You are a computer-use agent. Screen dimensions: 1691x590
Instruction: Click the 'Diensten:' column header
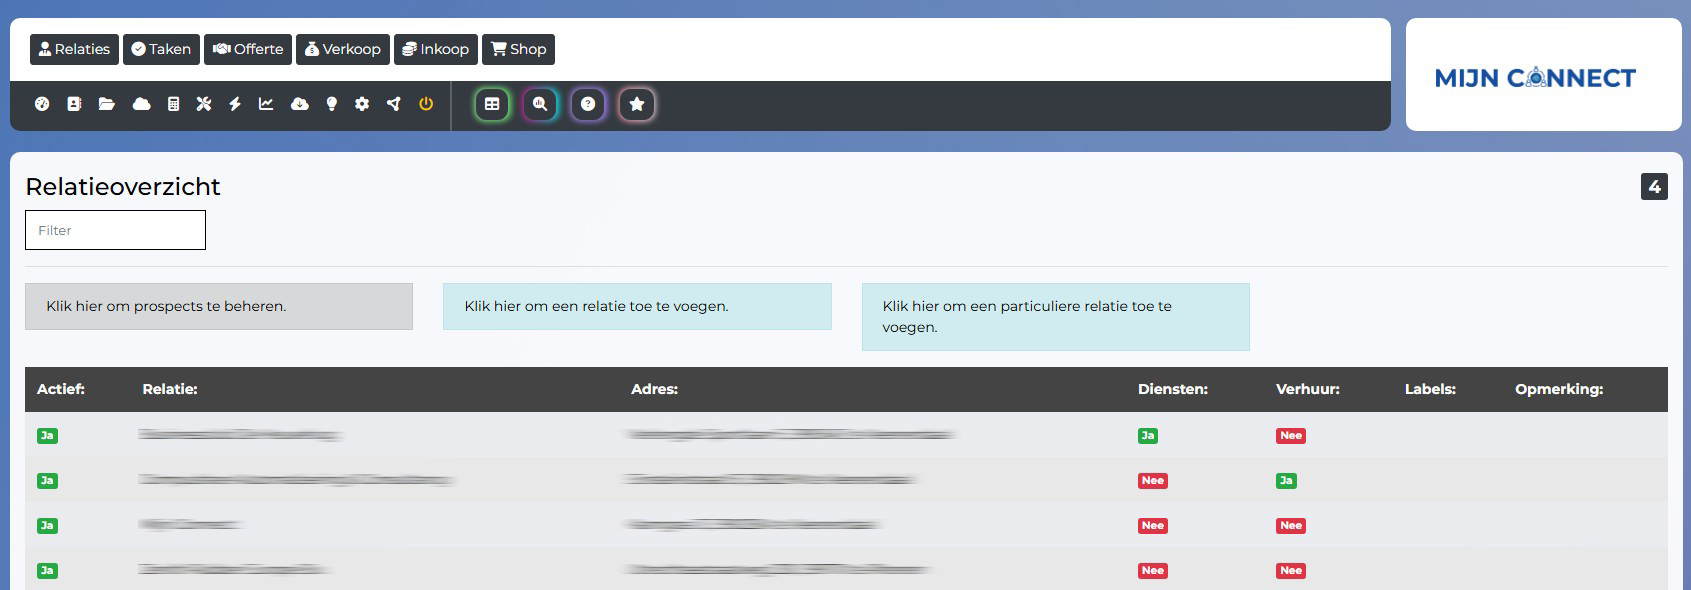pyautogui.click(x=1173, y=389)
